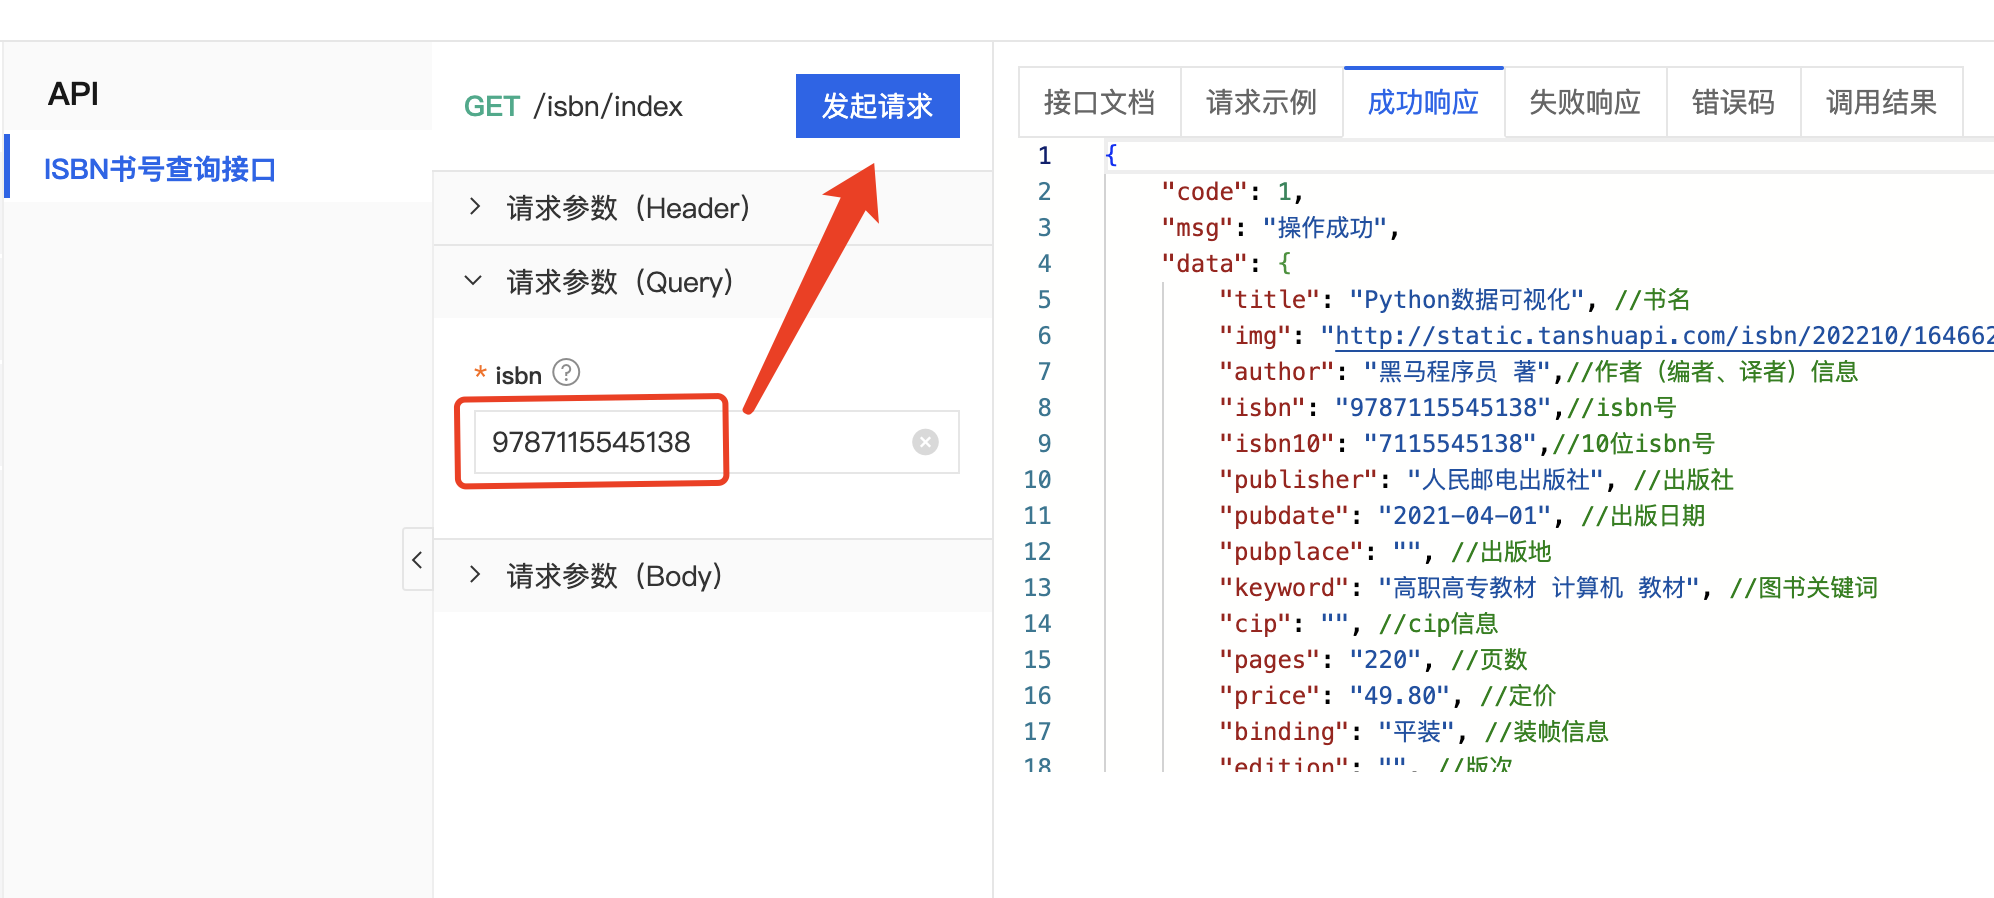Open the 失败响应 tab
This screenshot has width=1994, height=898.
[1585, 102]
